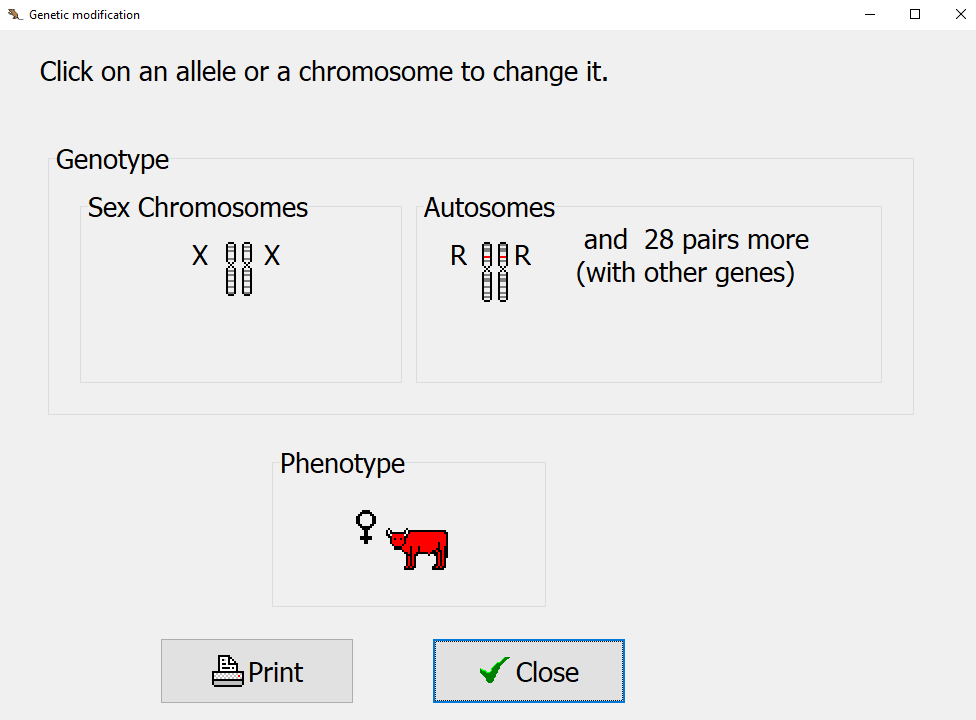Image resolution: width=976 pixels, height=720 pixels.
Task: Change the right X allele letter
Action: pyautogui.click(x=272, y=257)
